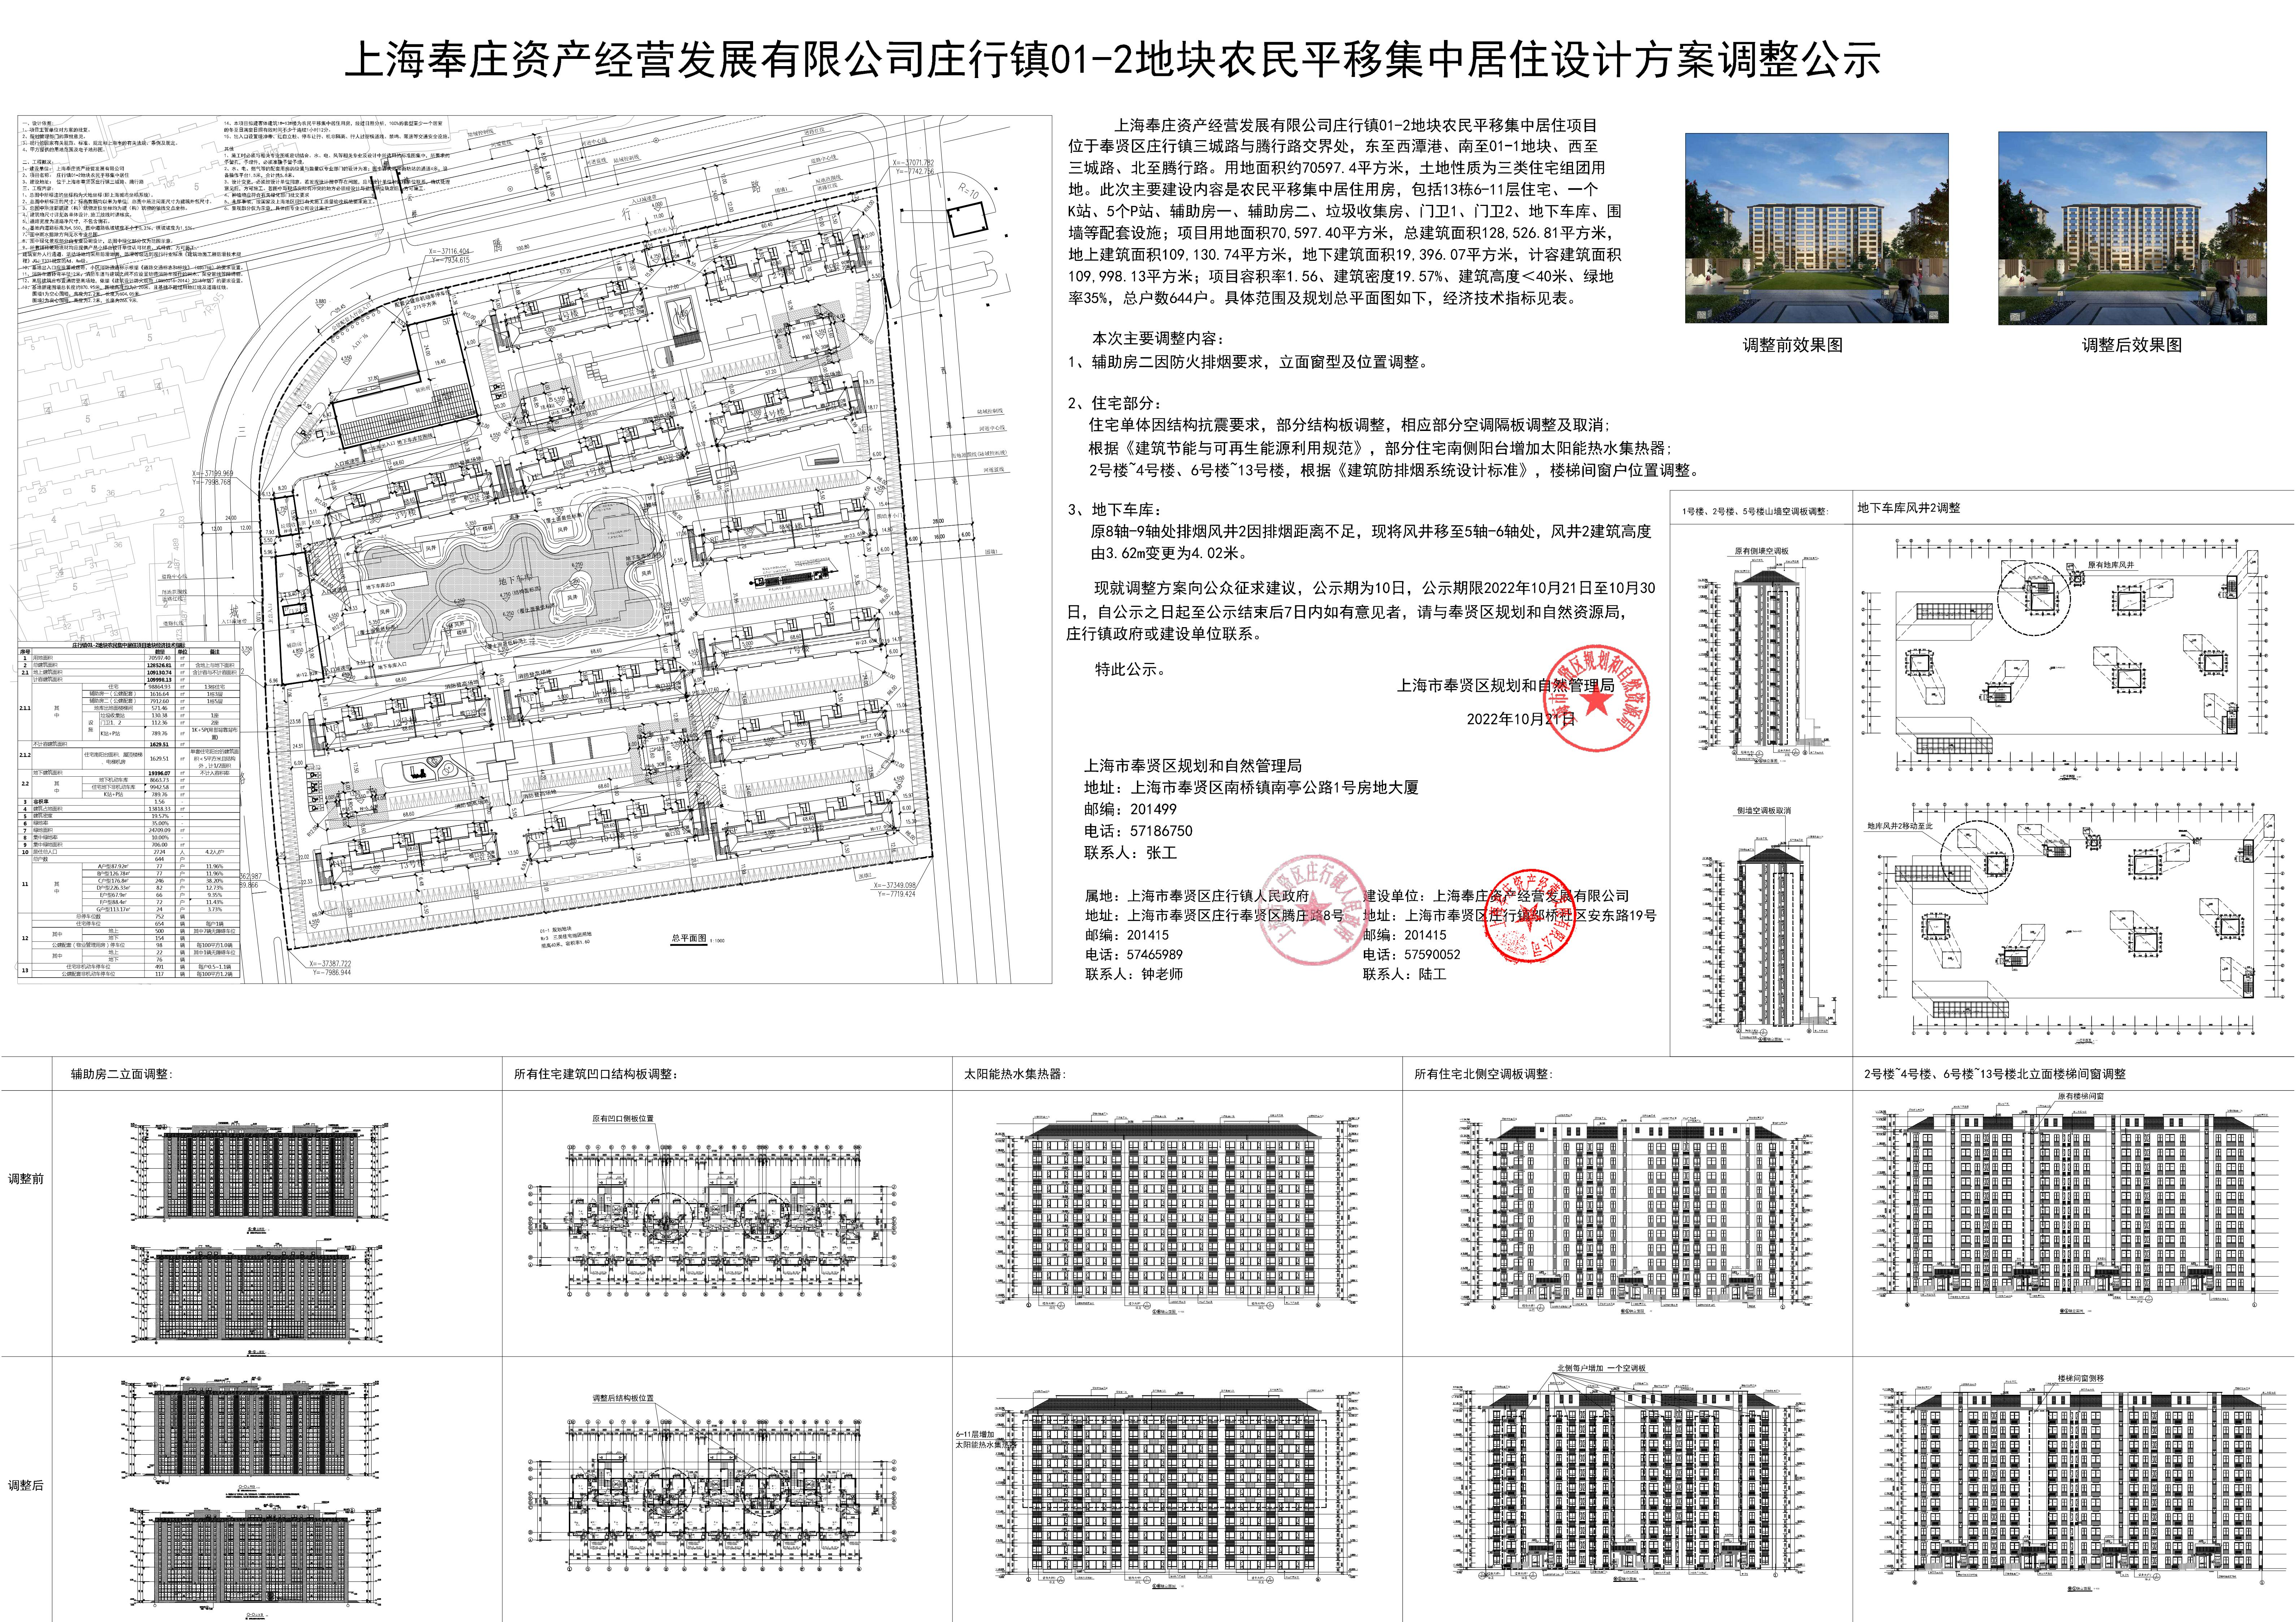Click the 建设单位 company name line
Screen dimensions: 2296x1622
(1496, 896)
